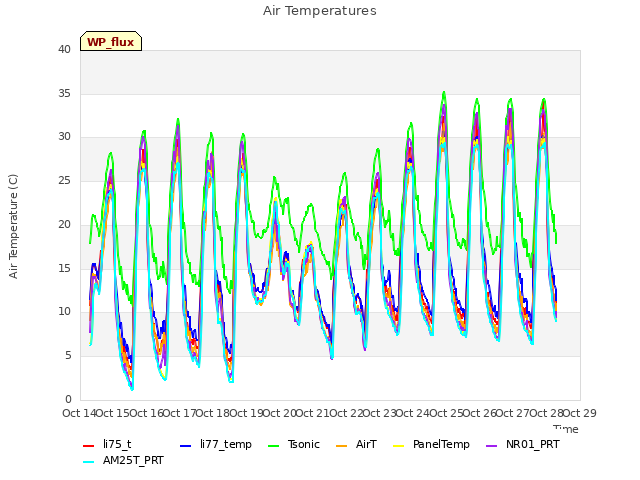Click the AirT legend label
Image resolution: width=640 pixels, height=480 pixels.
click(x=366, y=444)
